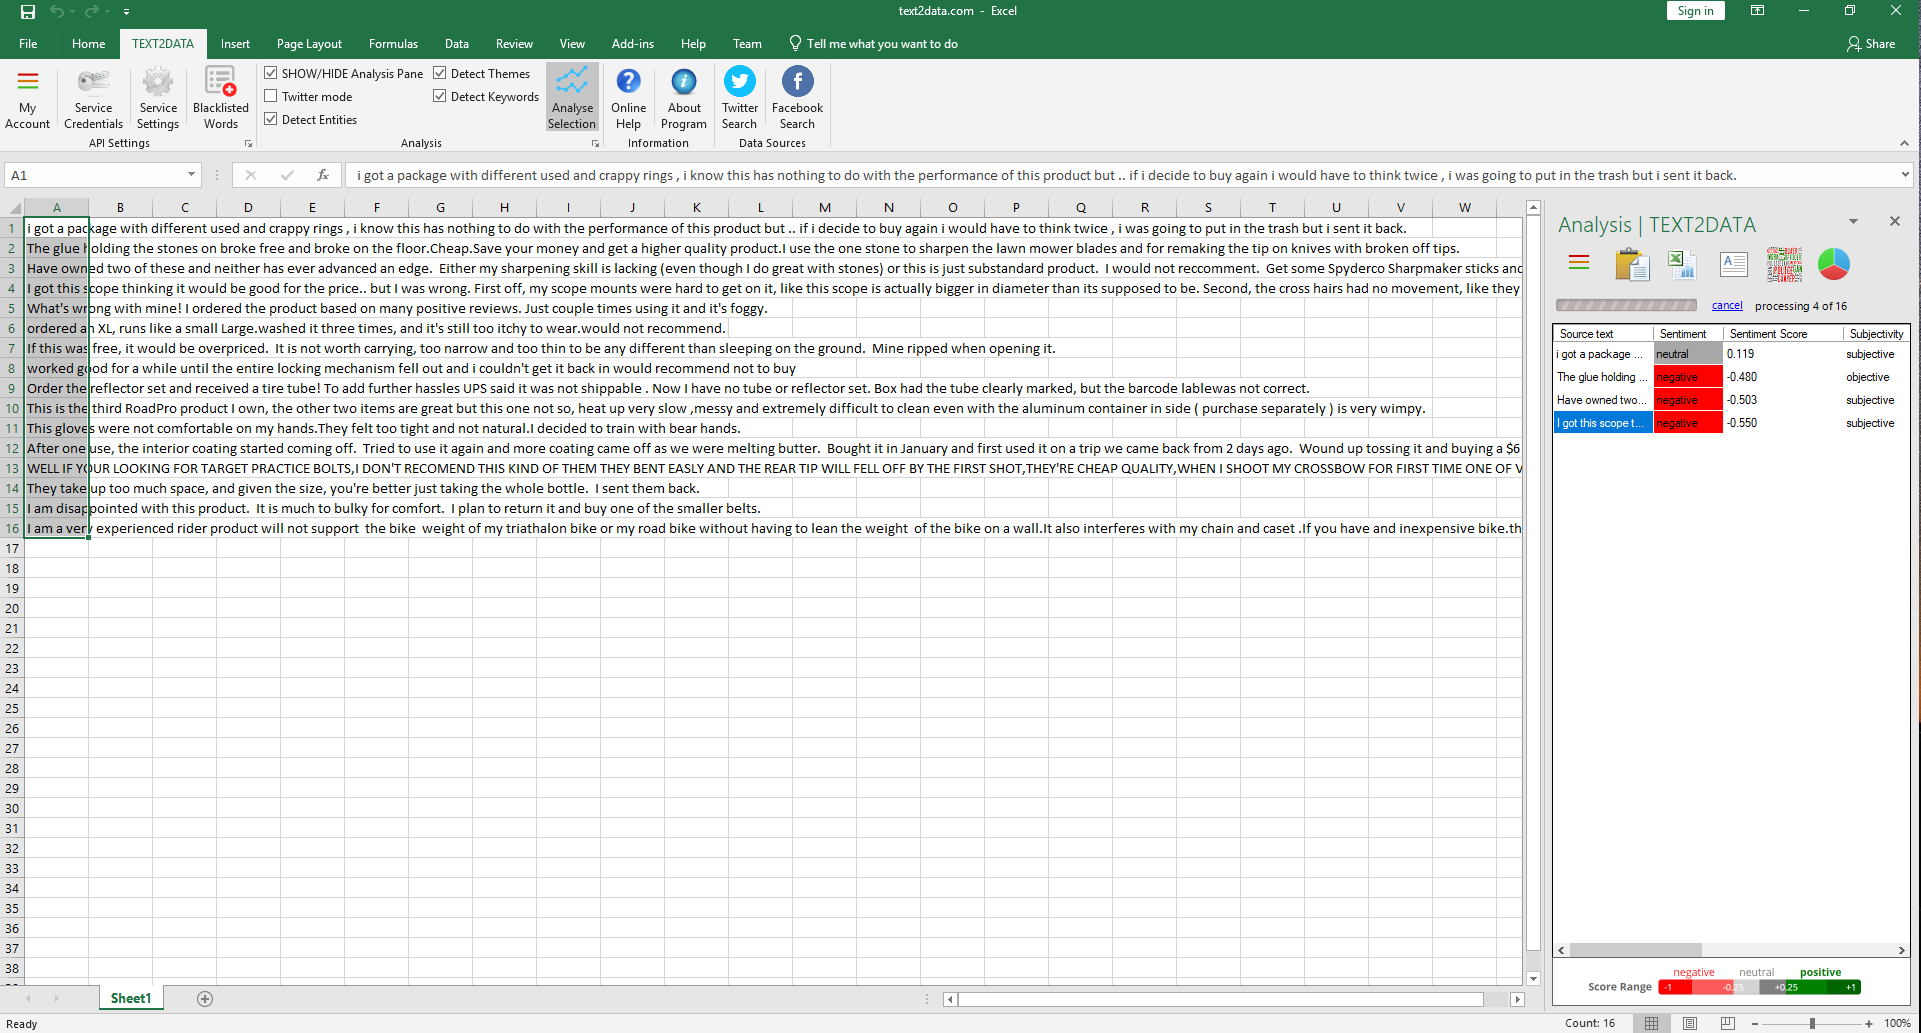
Task: Click the Share icon button
Action: click(x=1871, y=44)
